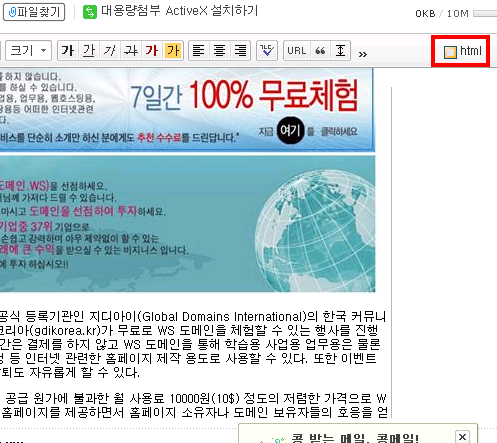Viewport: 497px width, 443px height.
Task: Click the globe domain banner image
Action: 187,223
